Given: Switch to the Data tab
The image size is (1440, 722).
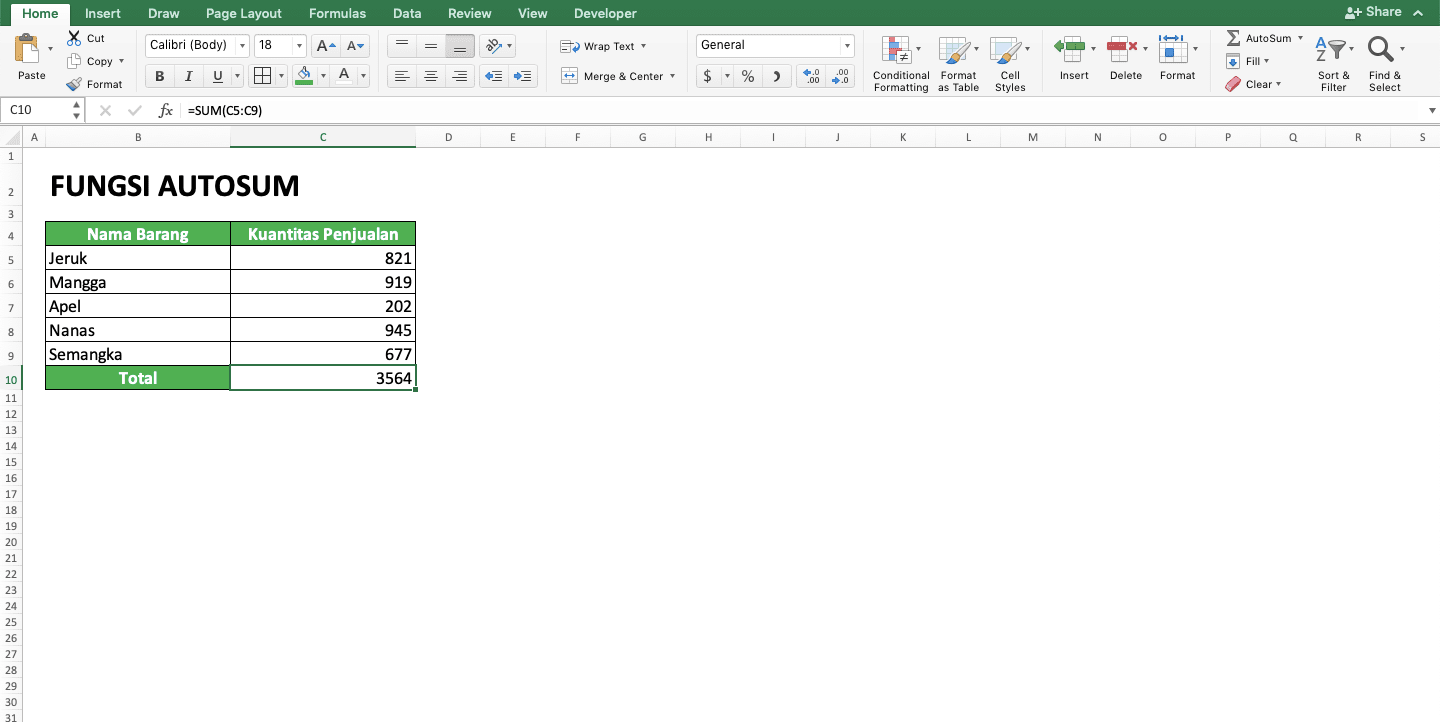Looking at the screenshot, I should (x=407, y=13).
